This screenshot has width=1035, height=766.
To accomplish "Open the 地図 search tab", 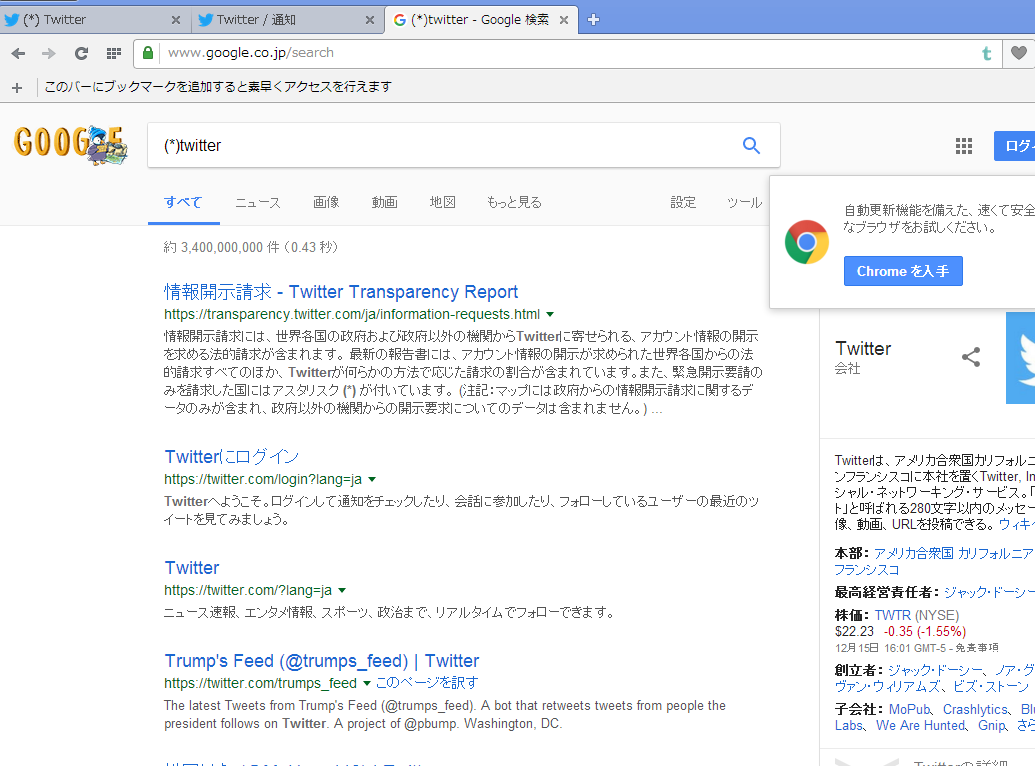I will (442, 203).
